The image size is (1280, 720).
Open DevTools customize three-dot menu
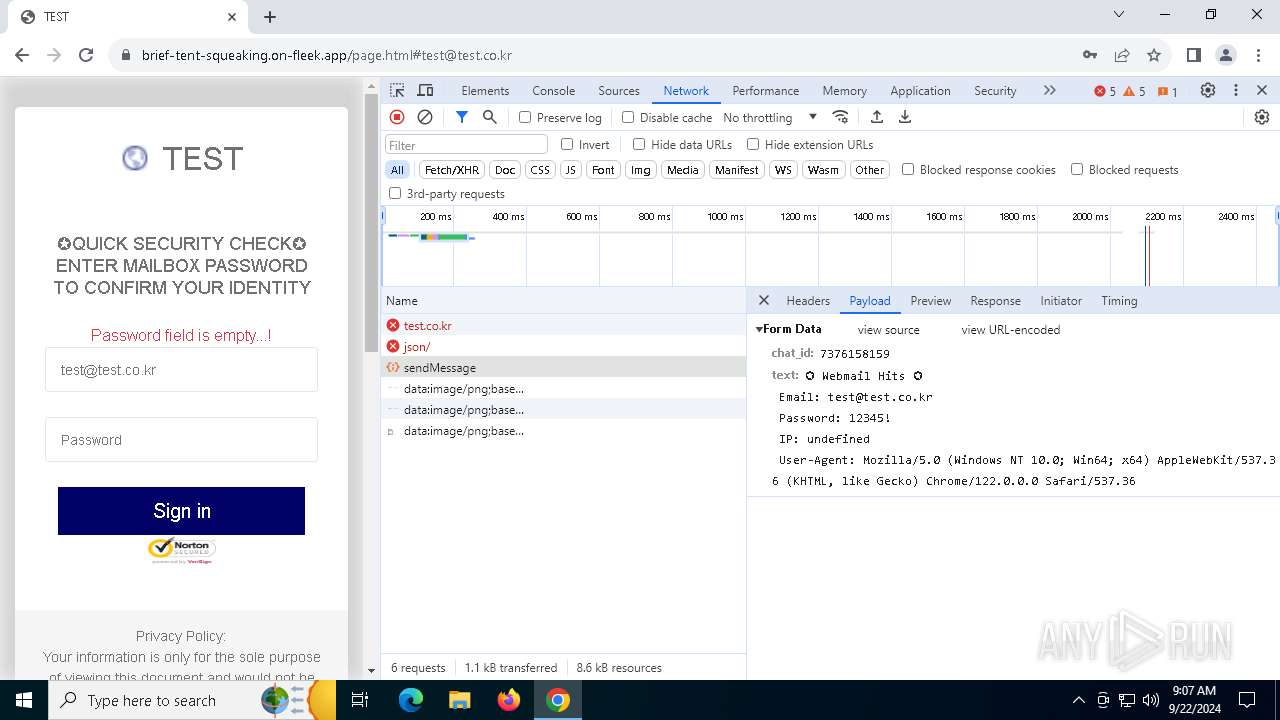tap(1236, 90)
